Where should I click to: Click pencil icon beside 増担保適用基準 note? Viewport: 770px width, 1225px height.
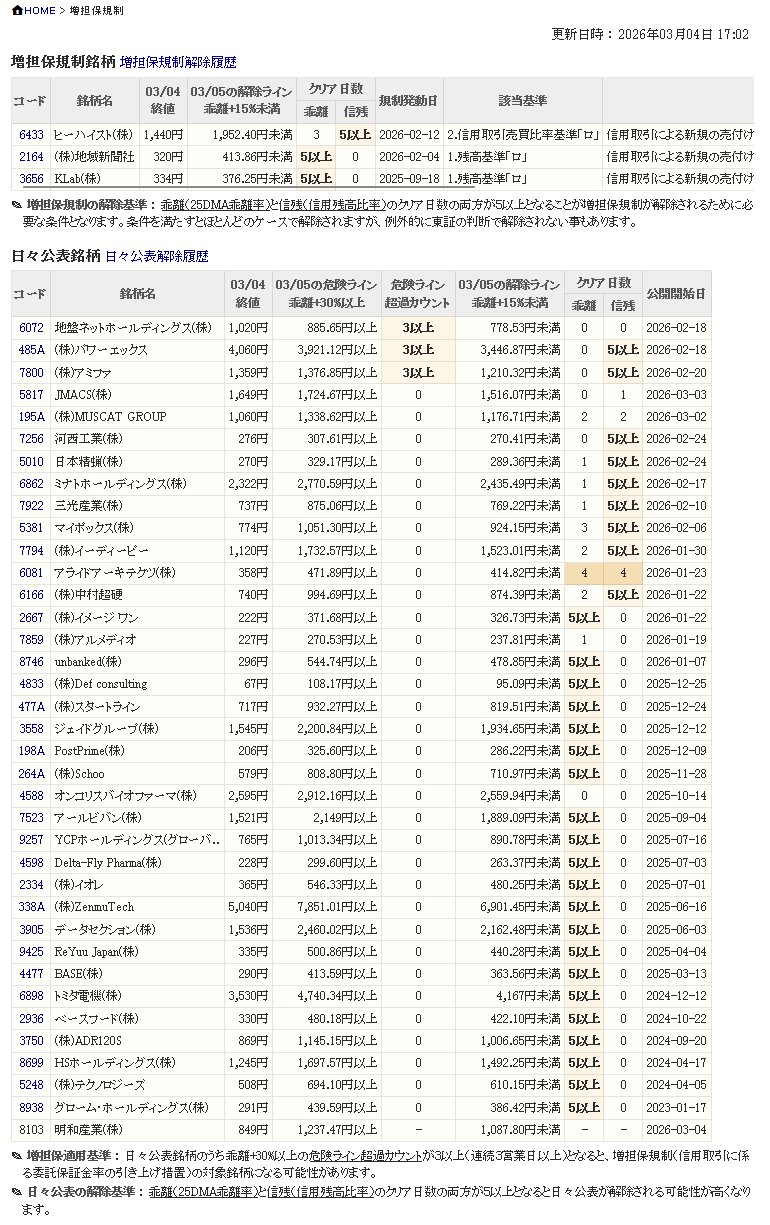tap(17, 1156)
